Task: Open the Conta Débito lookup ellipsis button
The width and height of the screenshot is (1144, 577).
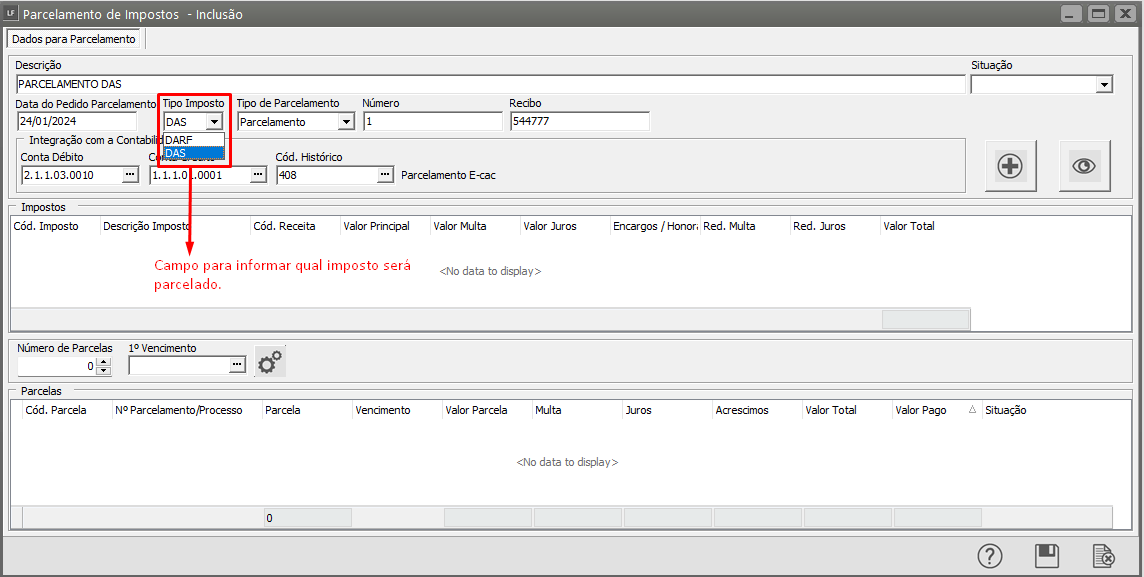Action: pyautogui.click(x=130, y=175)
